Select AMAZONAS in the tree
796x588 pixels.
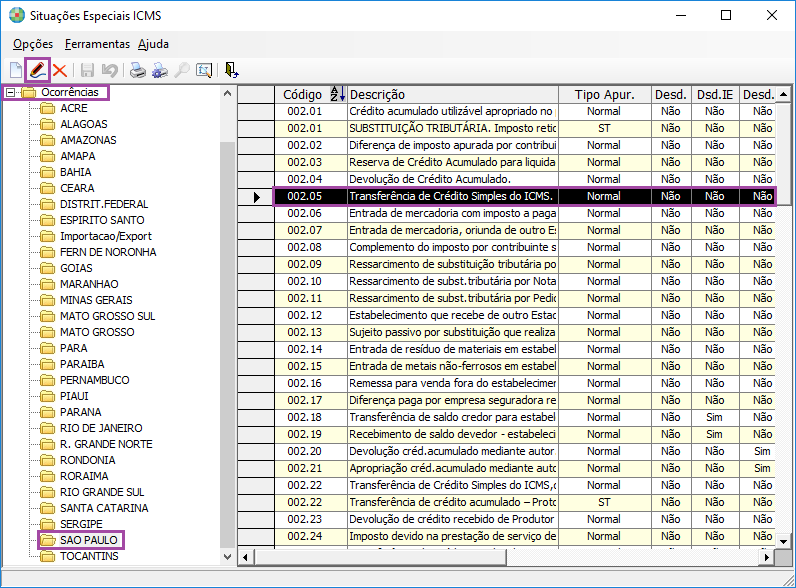coord(88,140)
